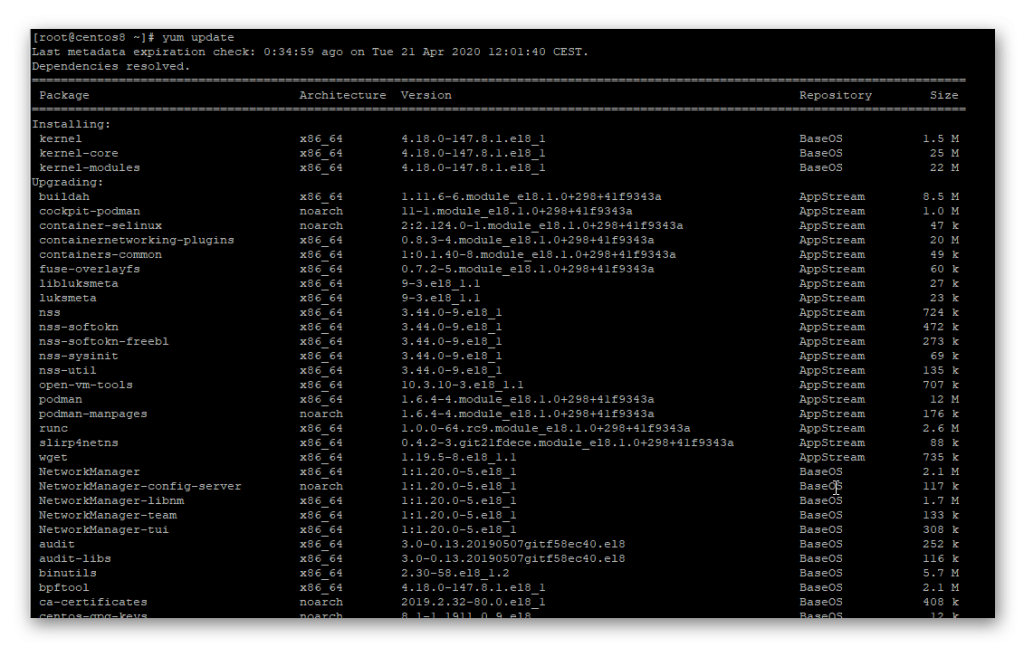Click the 'Repository' column header
Screen dimensions: 1024x647
pos(835,95)
